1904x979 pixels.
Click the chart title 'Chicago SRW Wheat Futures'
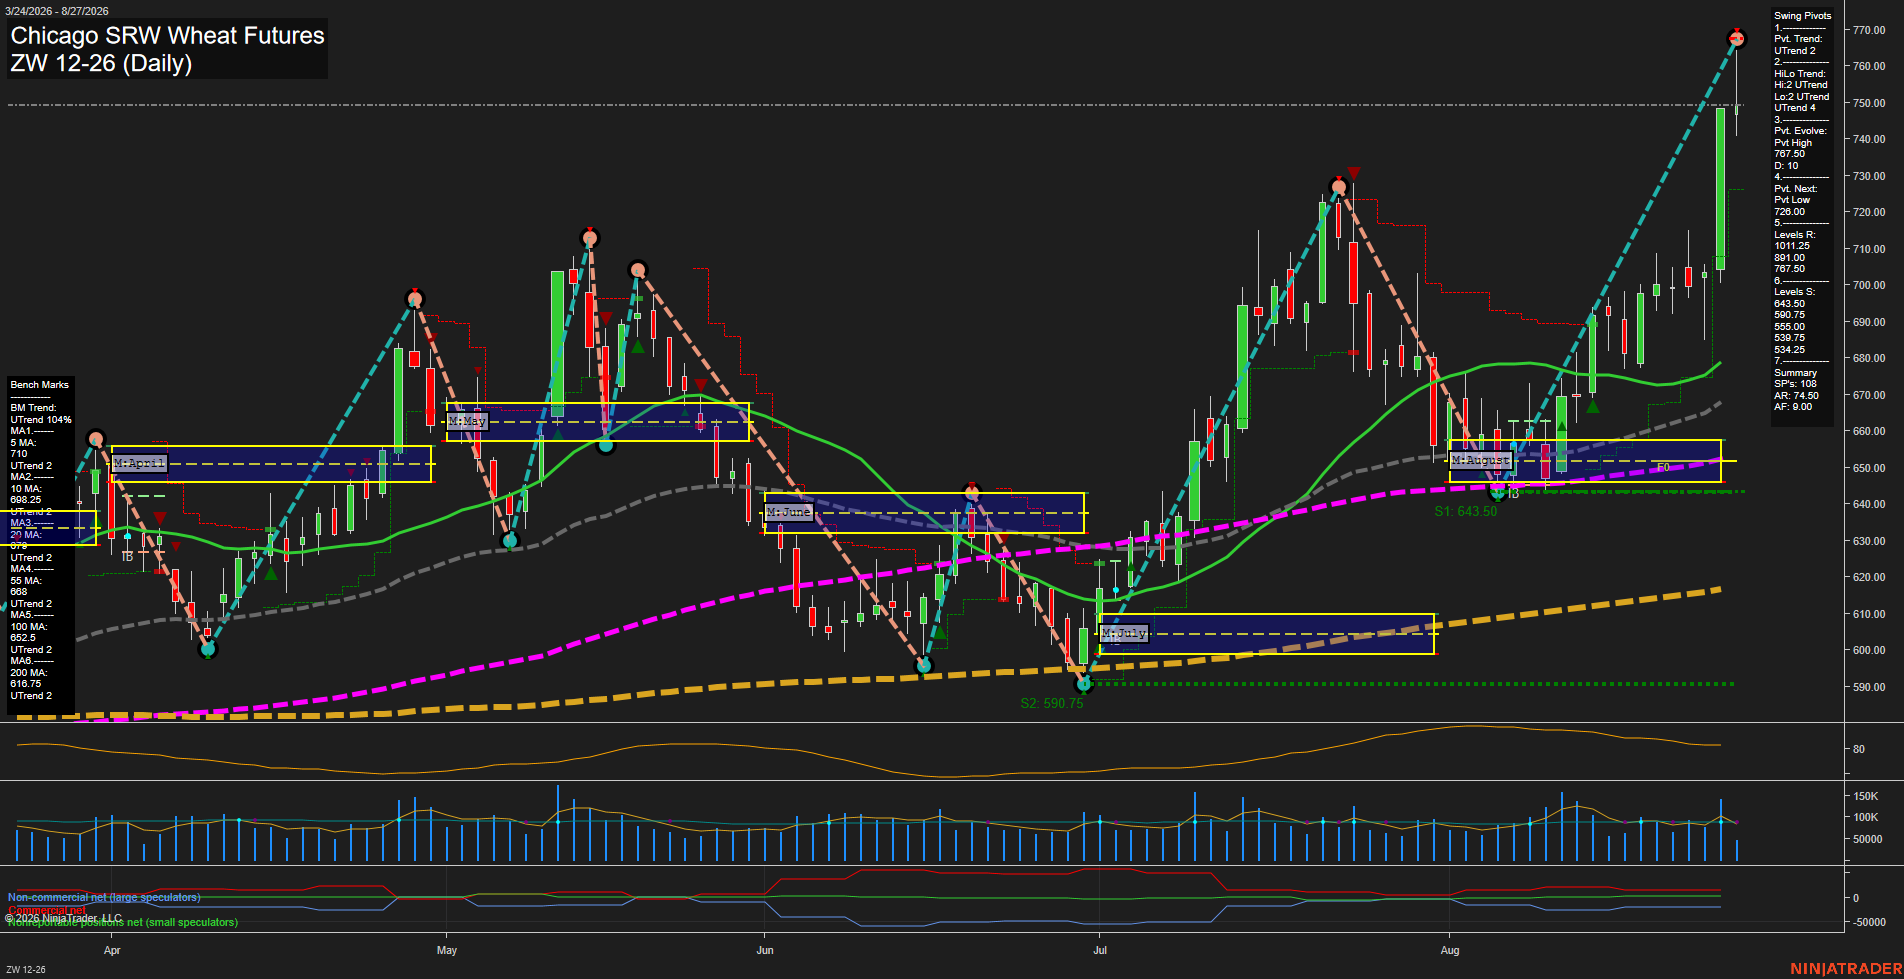point(168,36)
